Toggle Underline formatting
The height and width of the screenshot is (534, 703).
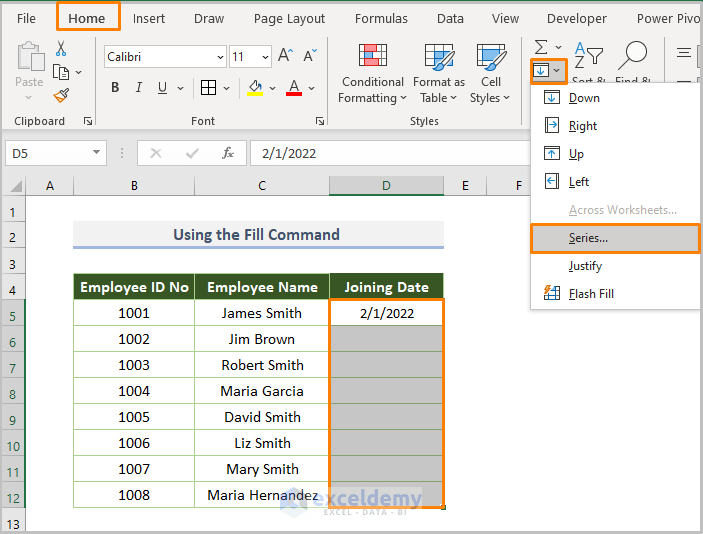162,87
